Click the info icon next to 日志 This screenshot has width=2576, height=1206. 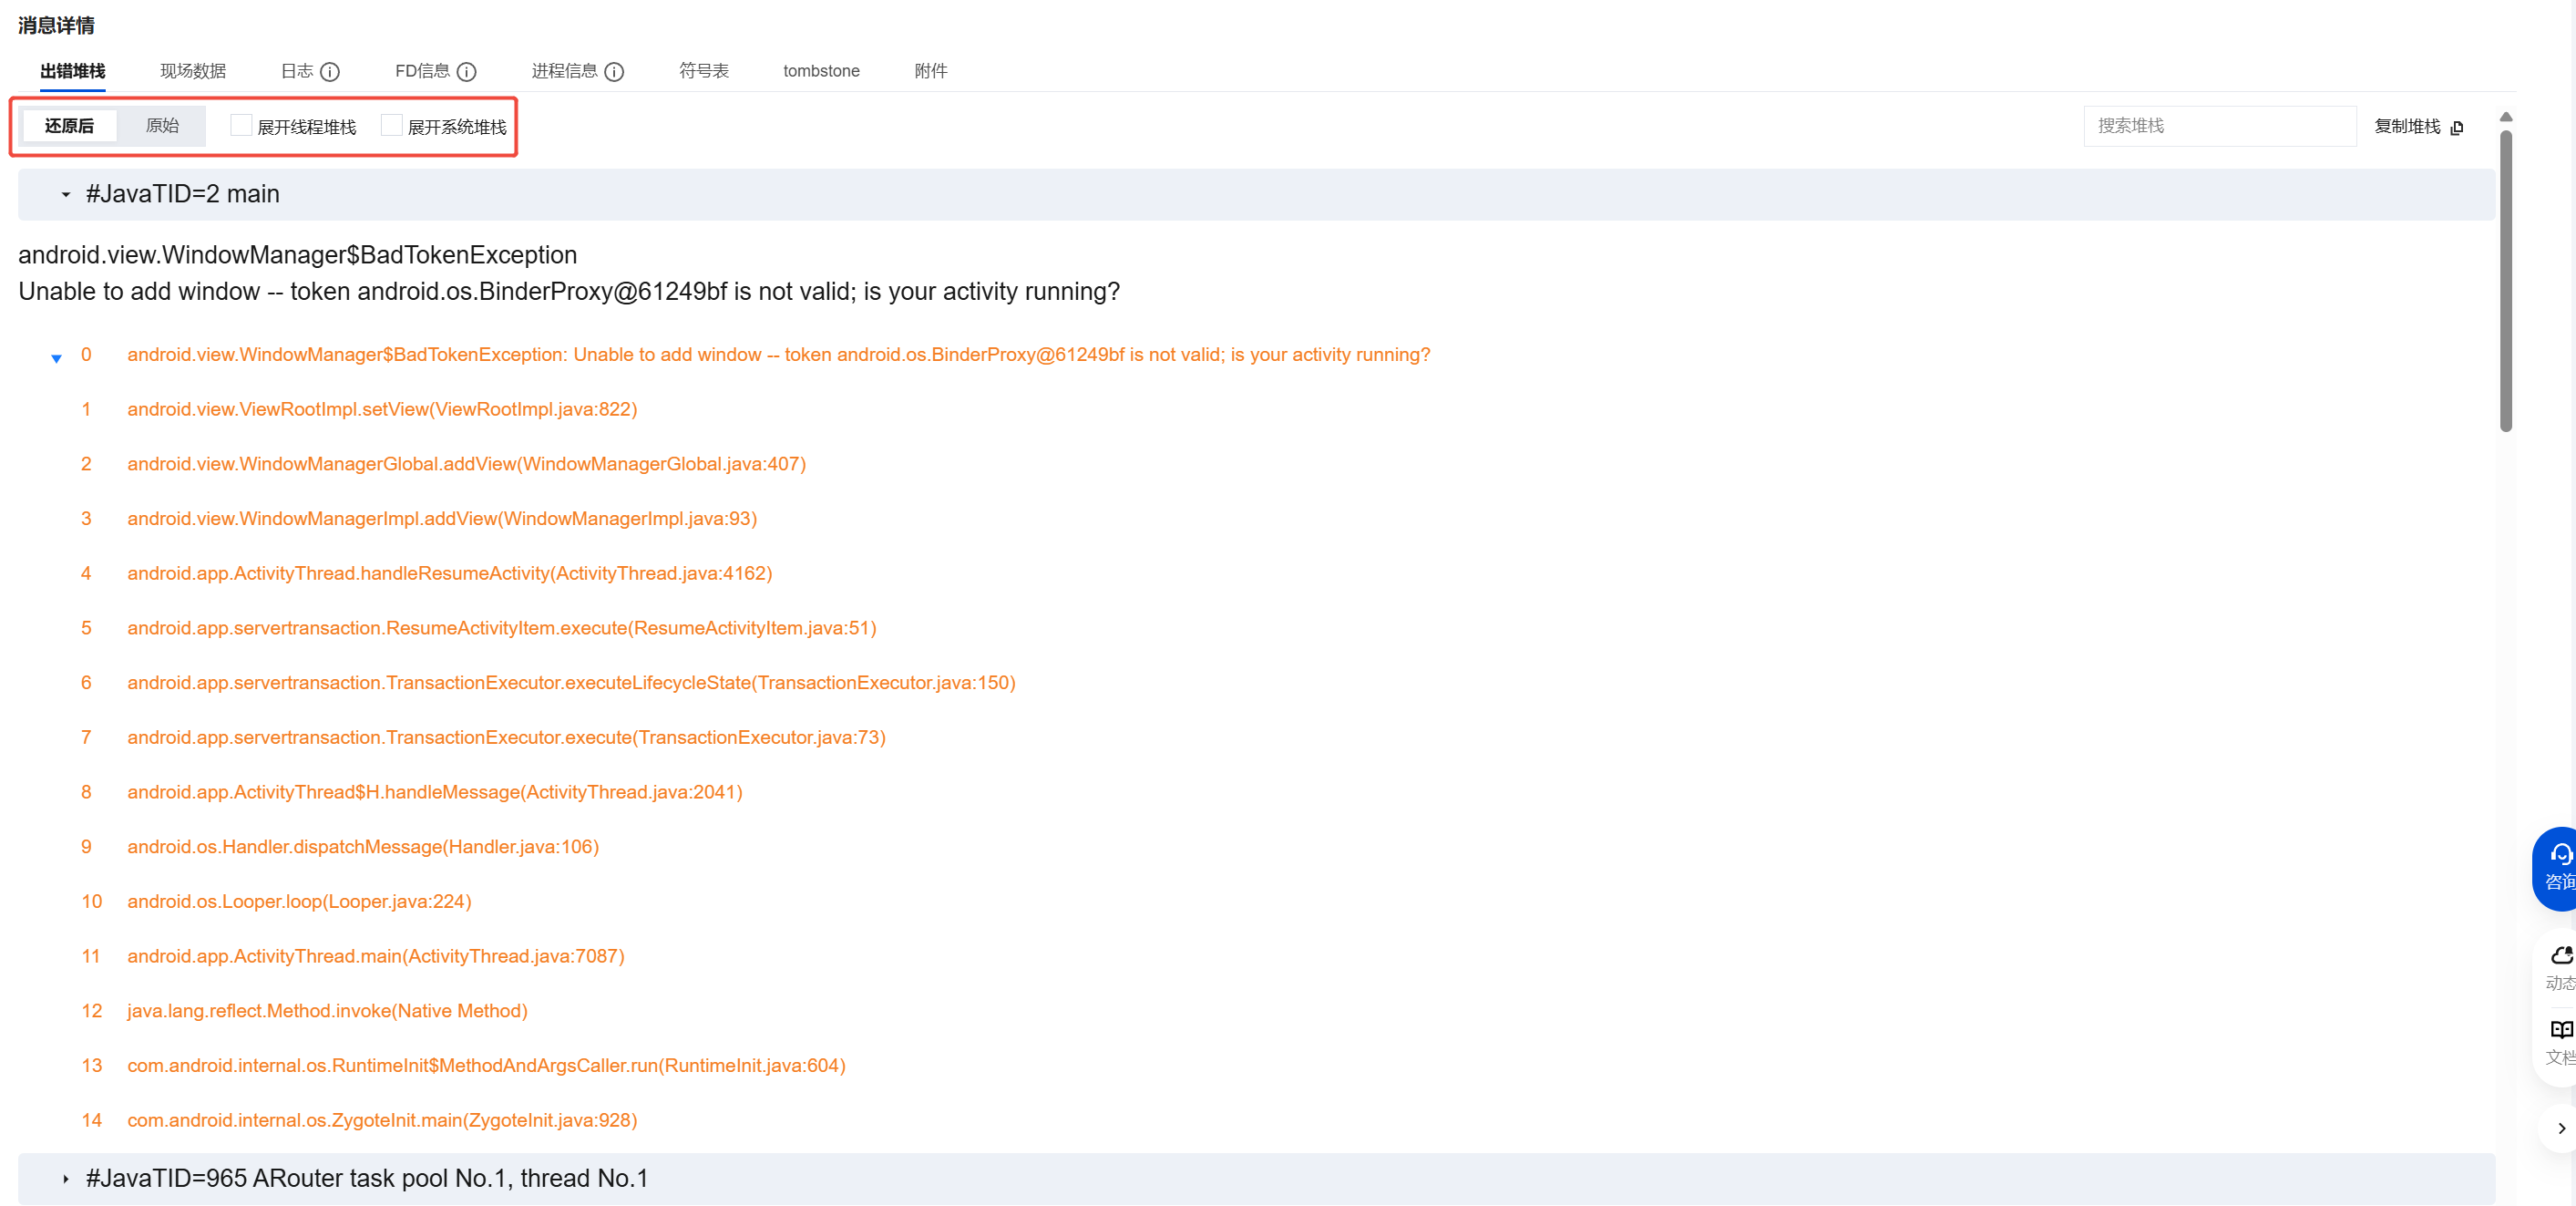[x=330, y=72]
